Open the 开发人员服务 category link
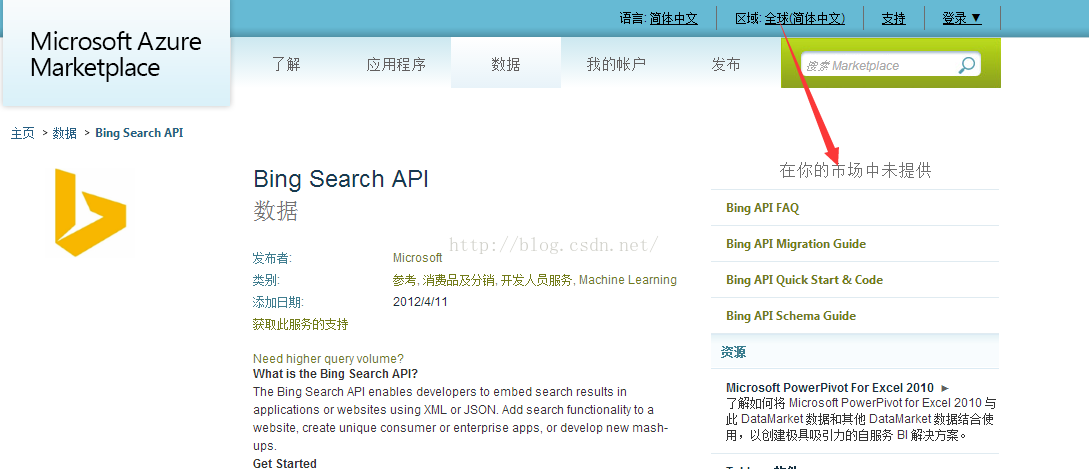Viewport: 1089px width, 469px height. pyautogui.click(x=537, y=280)
